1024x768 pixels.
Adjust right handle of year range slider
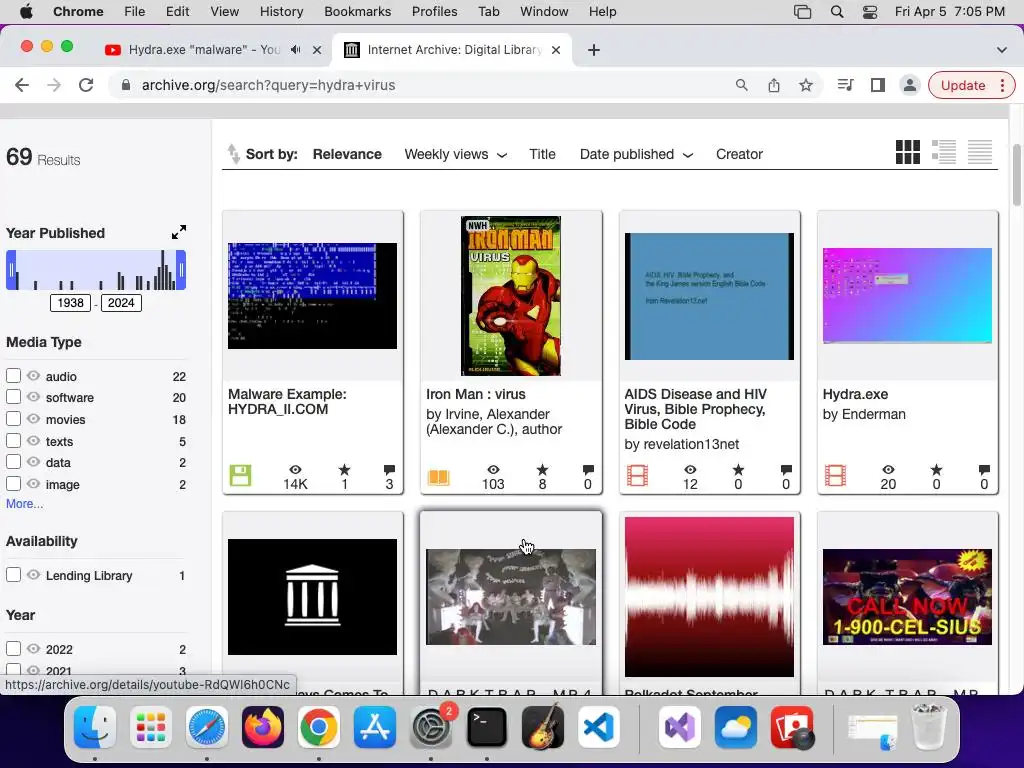pyautogui.click(x=182, y=270)
